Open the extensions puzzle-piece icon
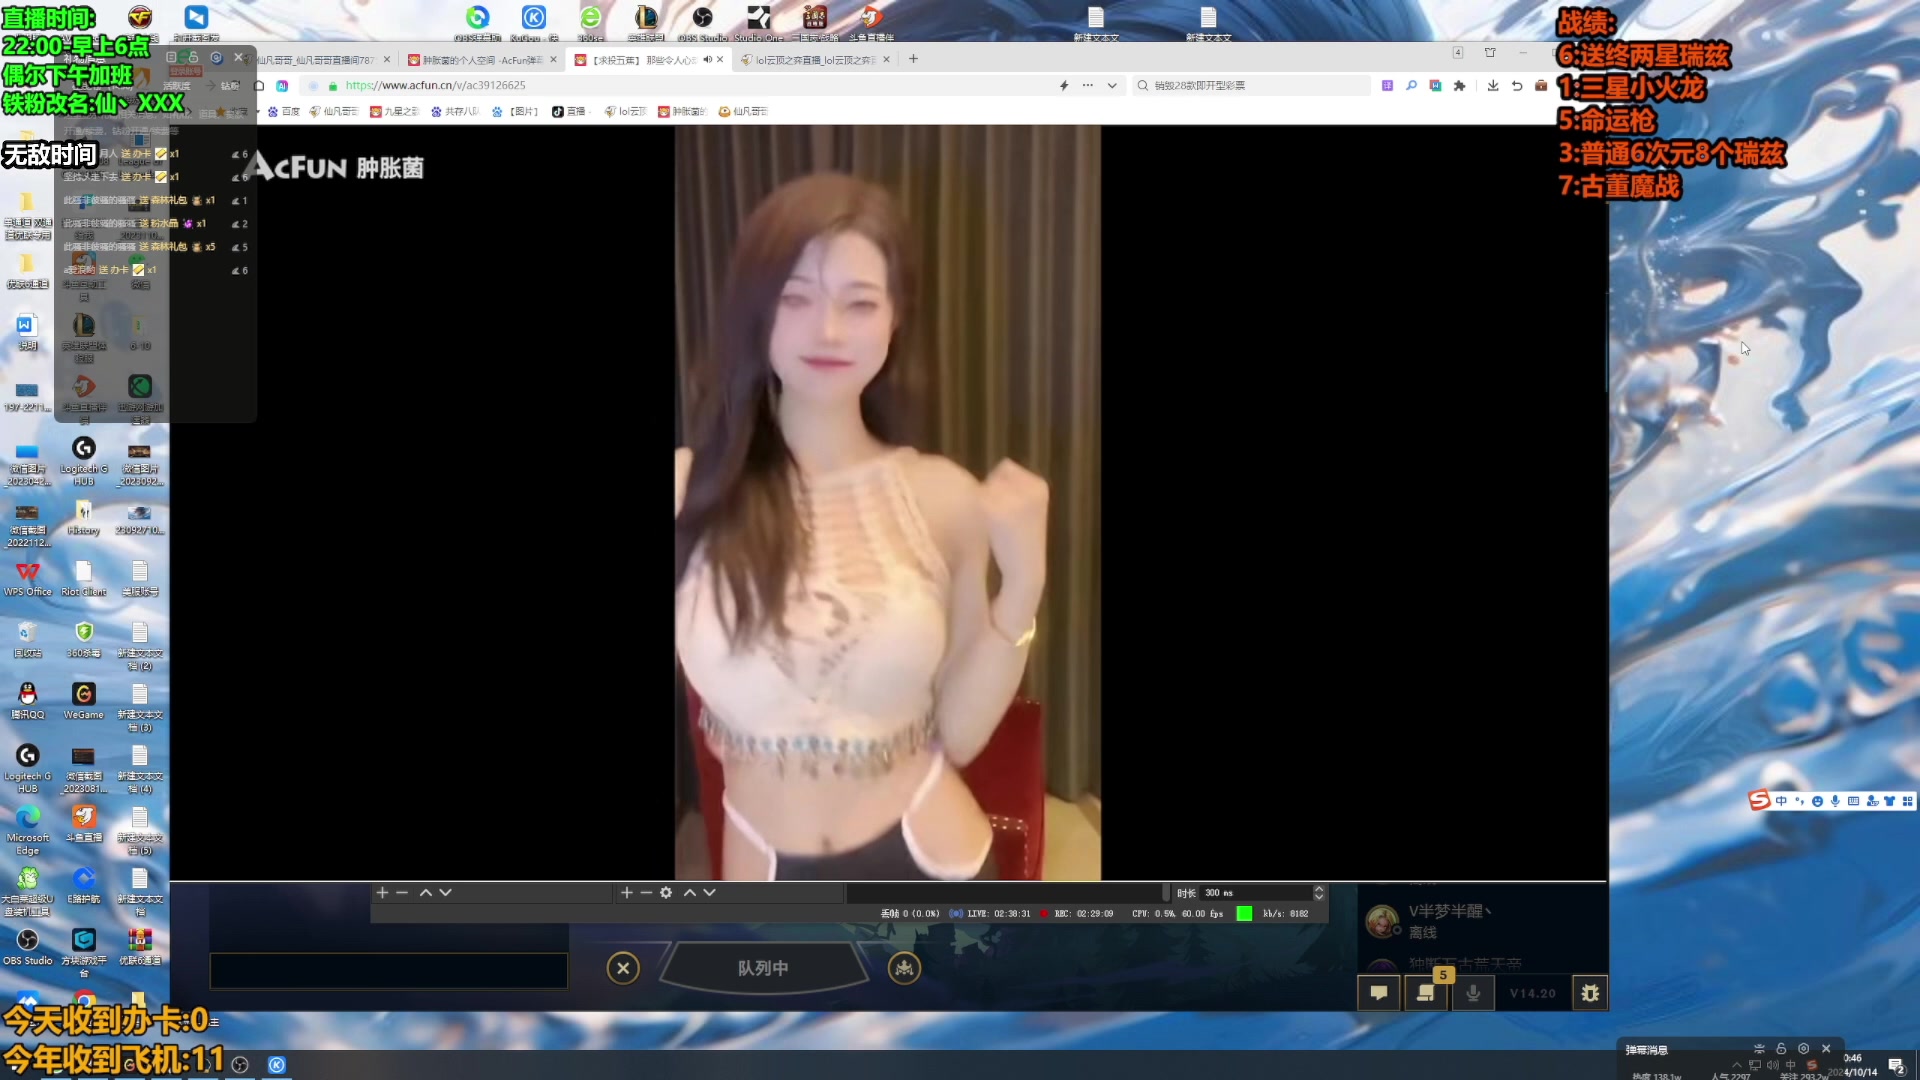The width and height of the screenshot is (1920, 1080). pyautogui.click(x=1460, y=86)
